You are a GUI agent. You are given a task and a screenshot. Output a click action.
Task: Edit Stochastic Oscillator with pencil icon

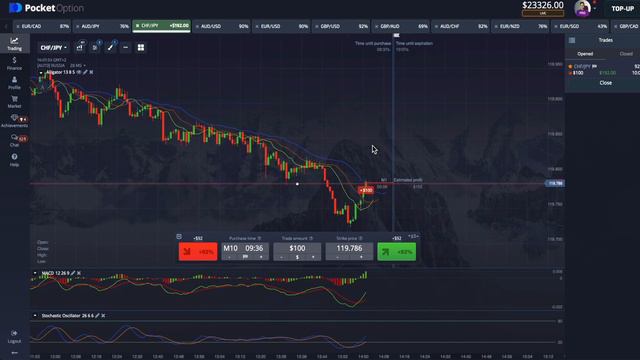[97, 316]
